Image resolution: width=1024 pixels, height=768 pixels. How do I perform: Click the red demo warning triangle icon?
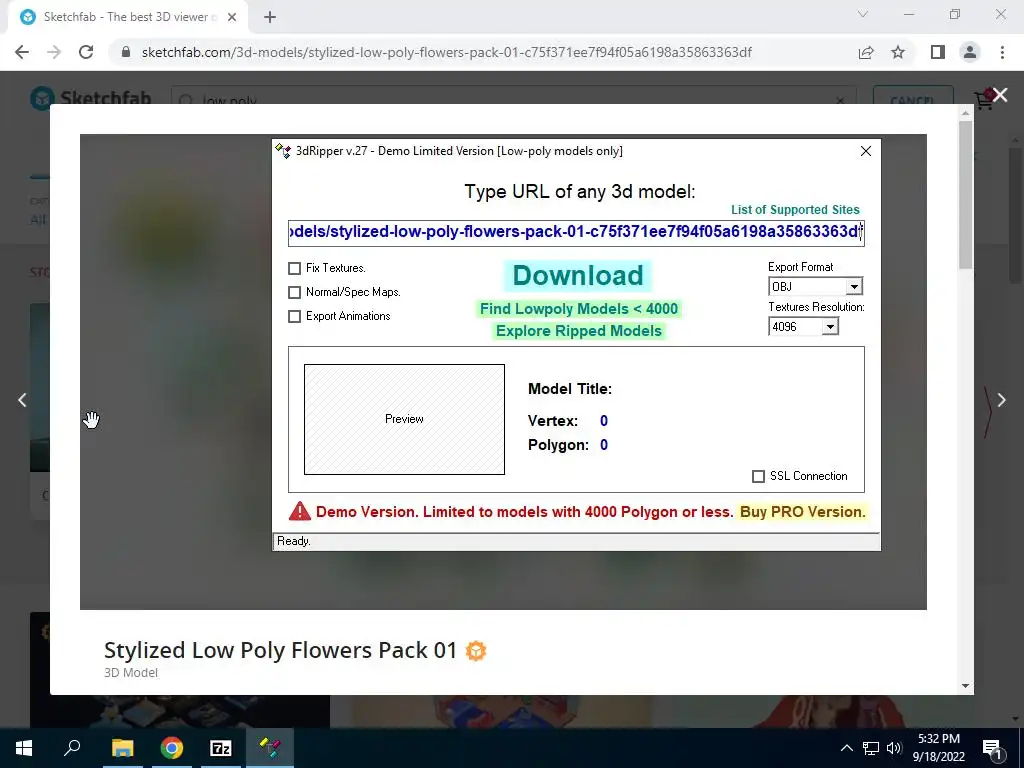tap(300, 511)
